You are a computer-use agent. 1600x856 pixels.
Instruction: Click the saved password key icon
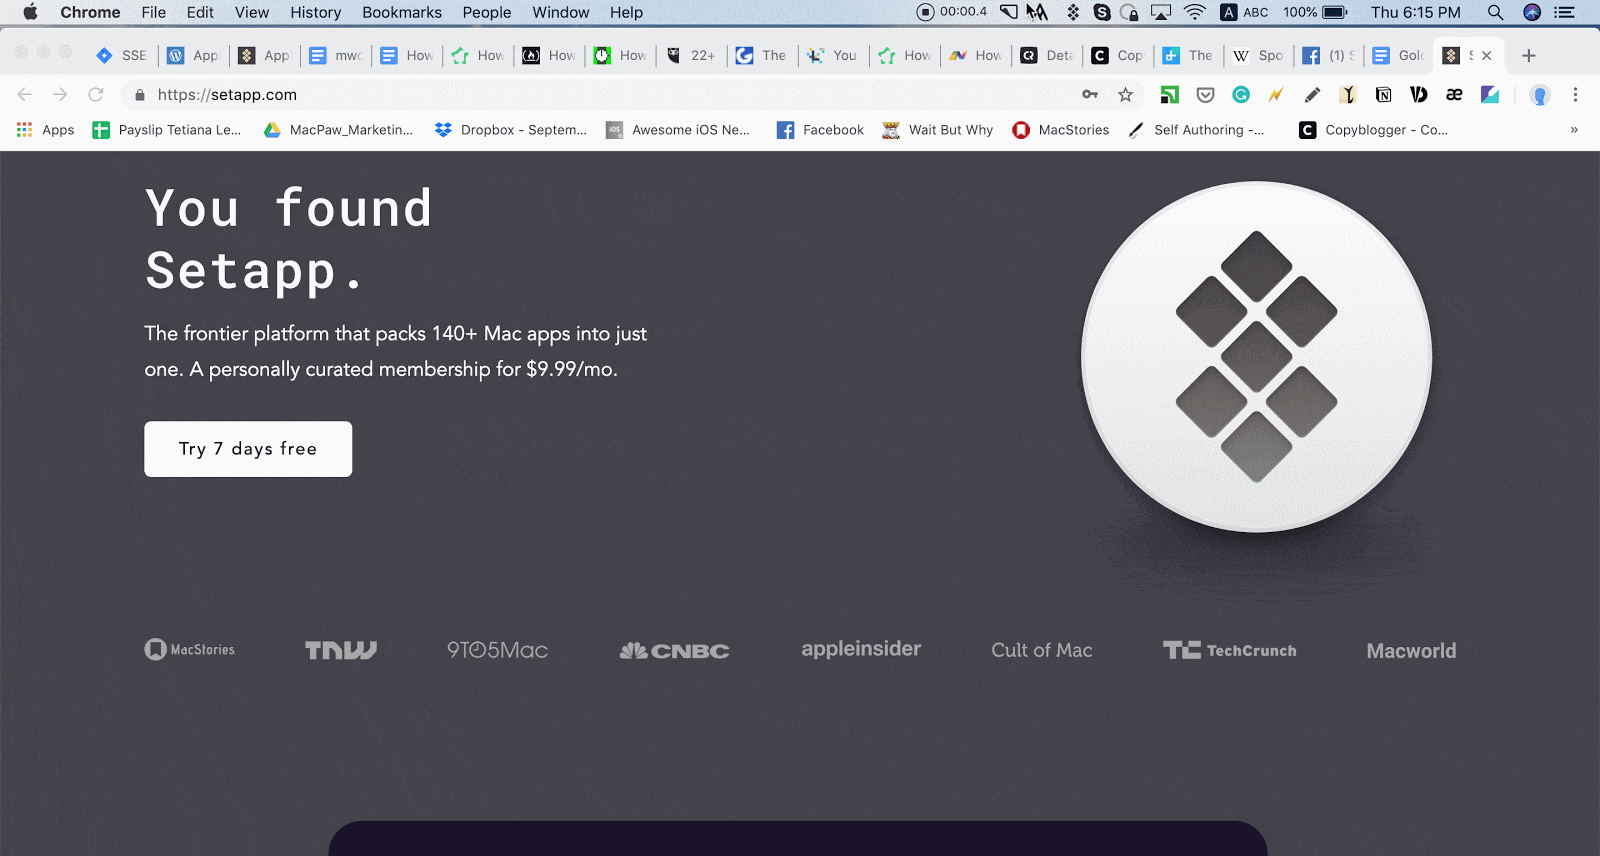1090,95
